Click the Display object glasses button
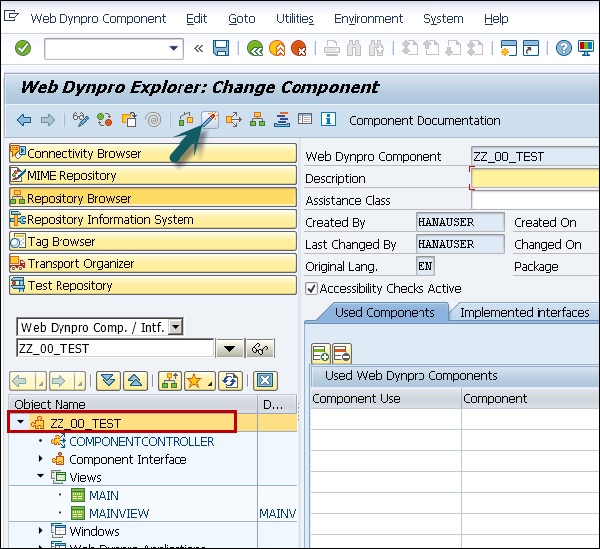The width and height of the screenshot is (600, 549). [x=262, y=348]
